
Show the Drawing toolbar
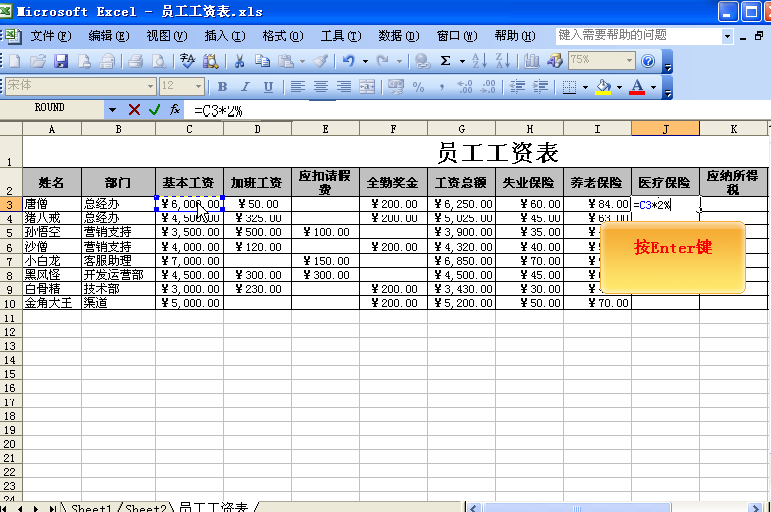(555, 61)
